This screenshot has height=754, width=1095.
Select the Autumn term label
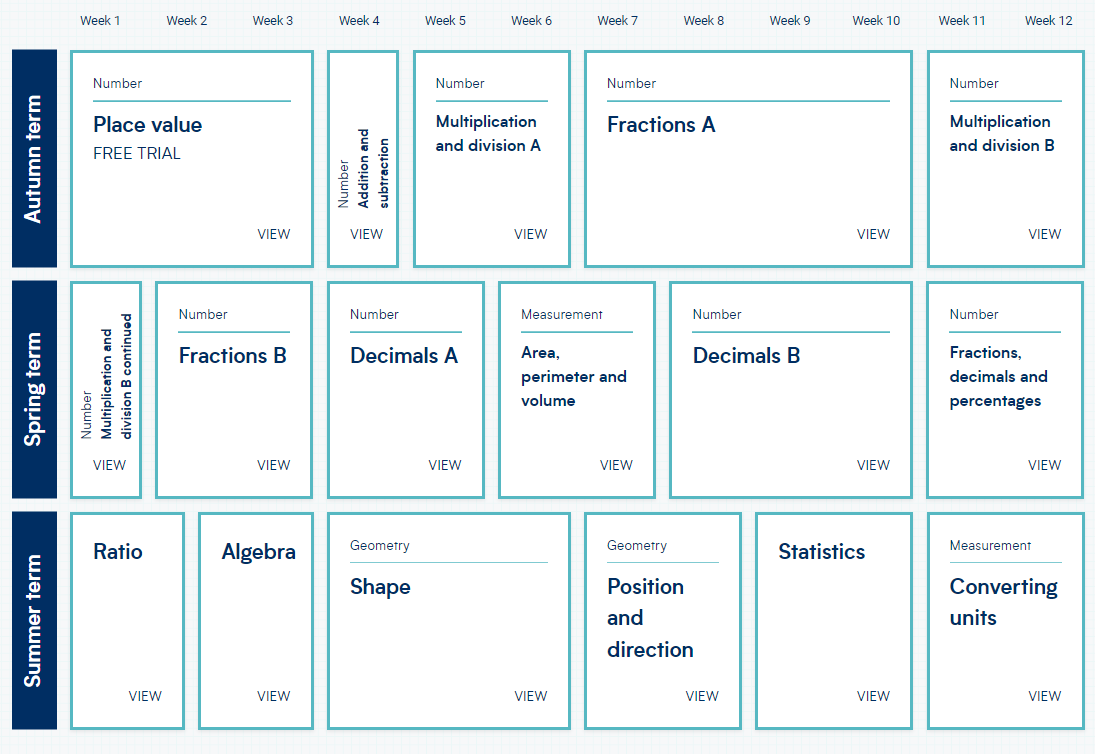34,158
